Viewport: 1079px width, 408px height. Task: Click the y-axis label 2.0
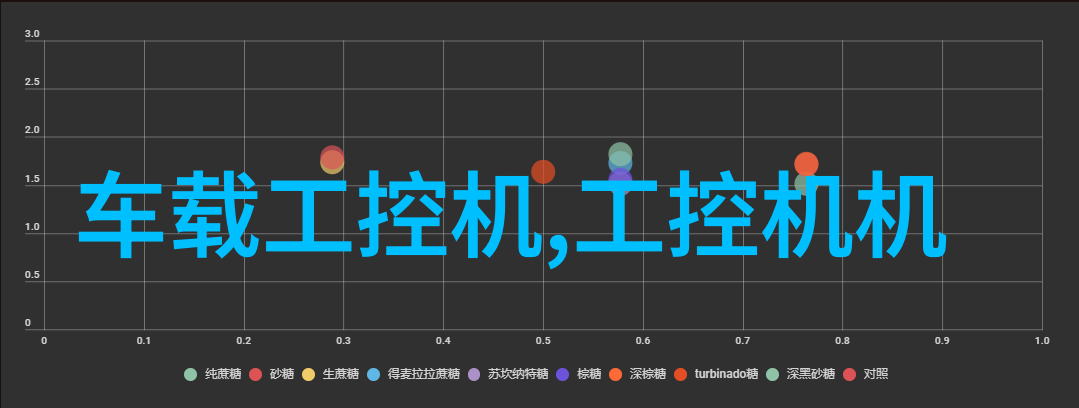click(x=32, y=130)
